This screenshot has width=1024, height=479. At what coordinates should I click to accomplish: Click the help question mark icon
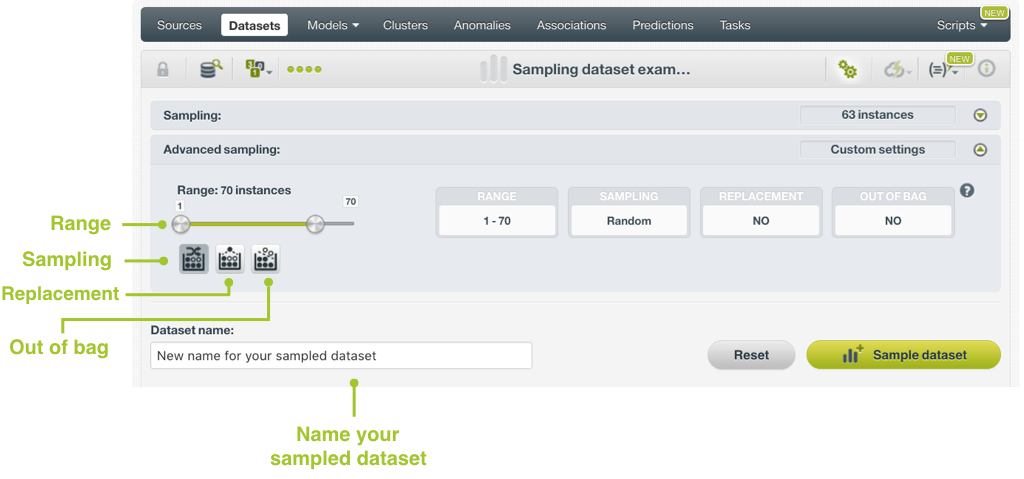pyautogui.click(x=967, y=191)
